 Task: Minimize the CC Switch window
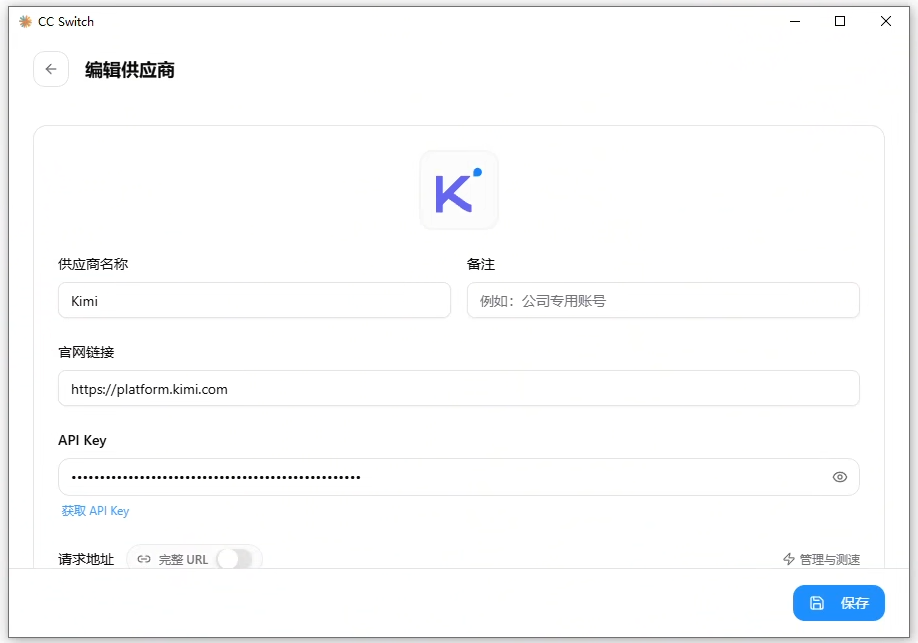coord(794,22)
